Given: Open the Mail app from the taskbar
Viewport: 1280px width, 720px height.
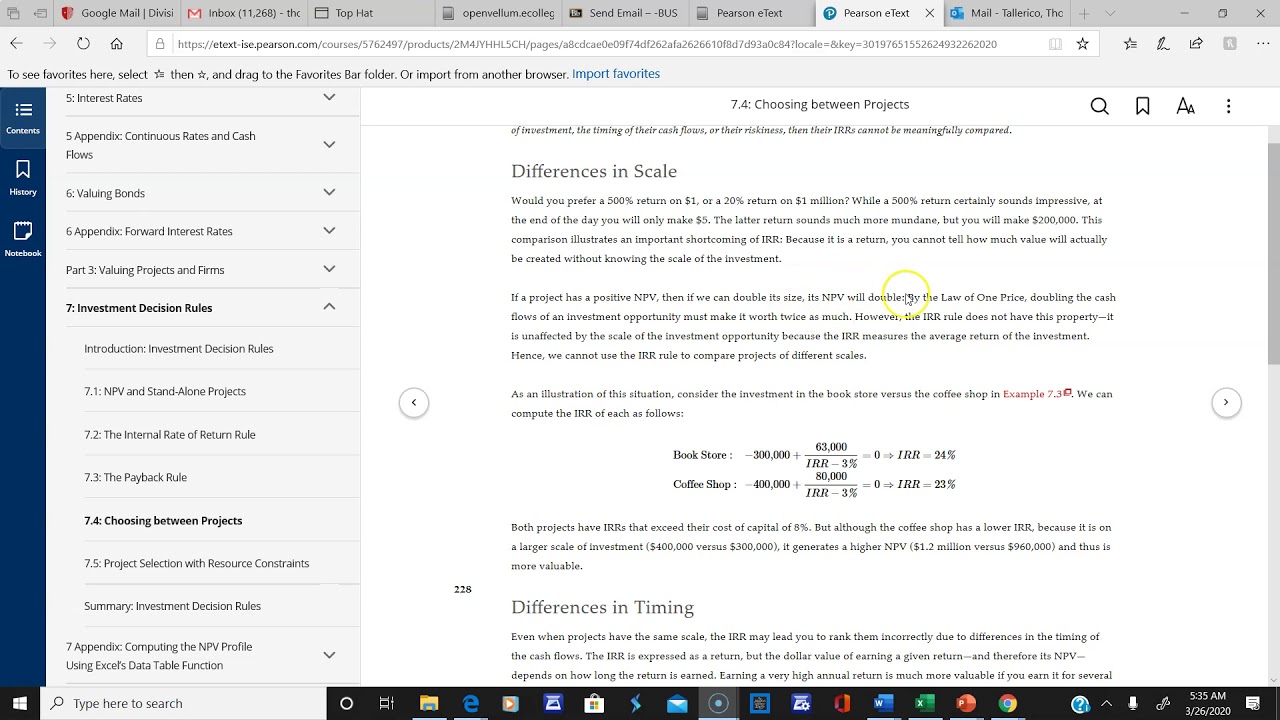Looking at the screenshot, I should (677, 703).
